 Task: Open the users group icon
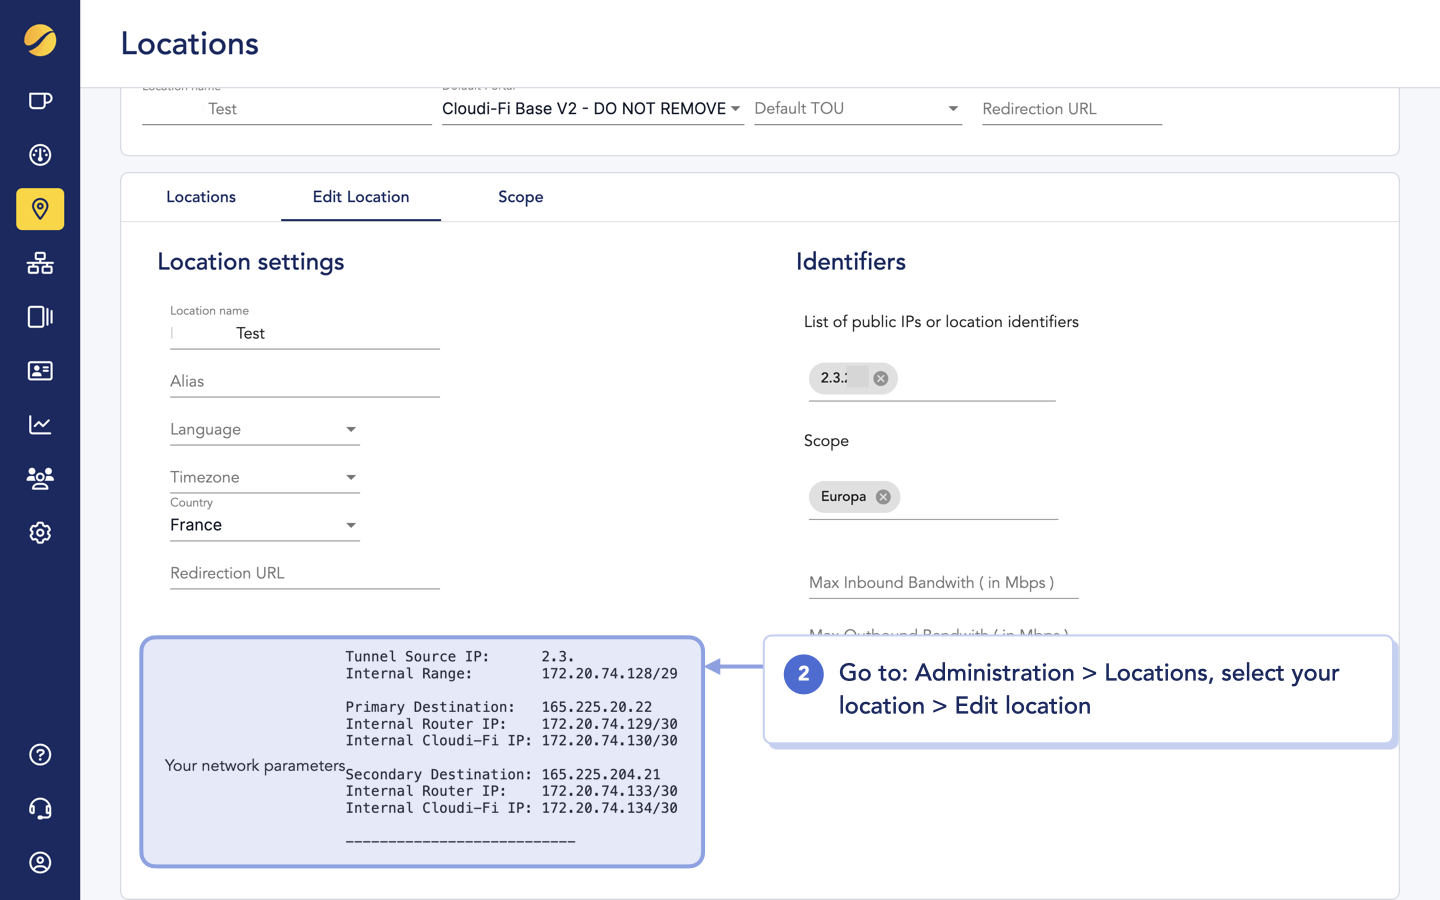coord(40,478)
